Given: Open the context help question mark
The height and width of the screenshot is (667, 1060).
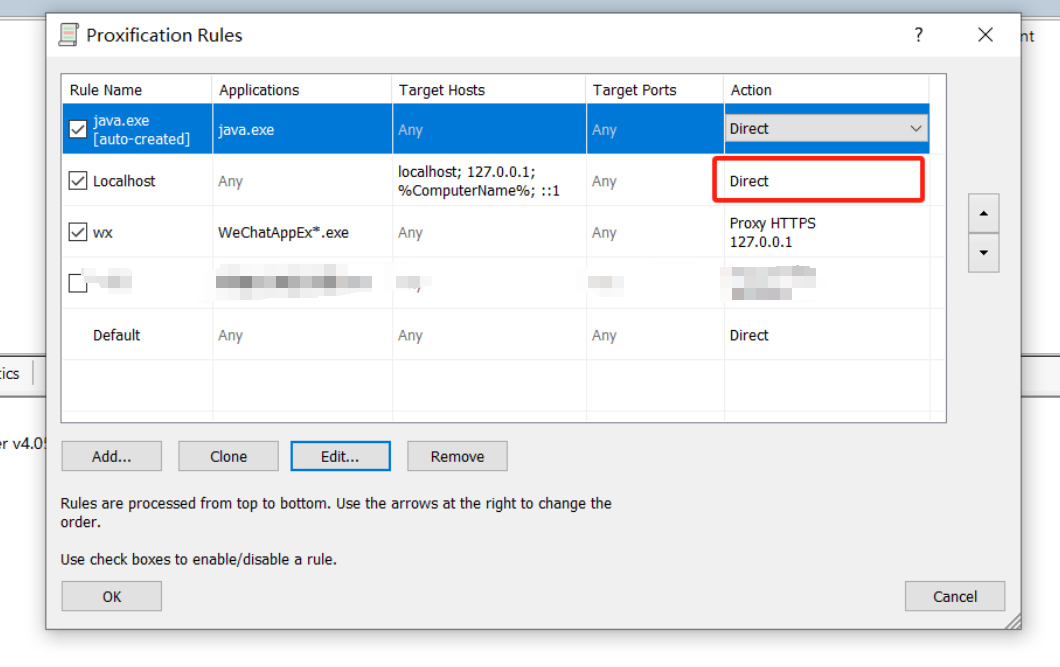Looking at the screenshot, I should point(918,34).
